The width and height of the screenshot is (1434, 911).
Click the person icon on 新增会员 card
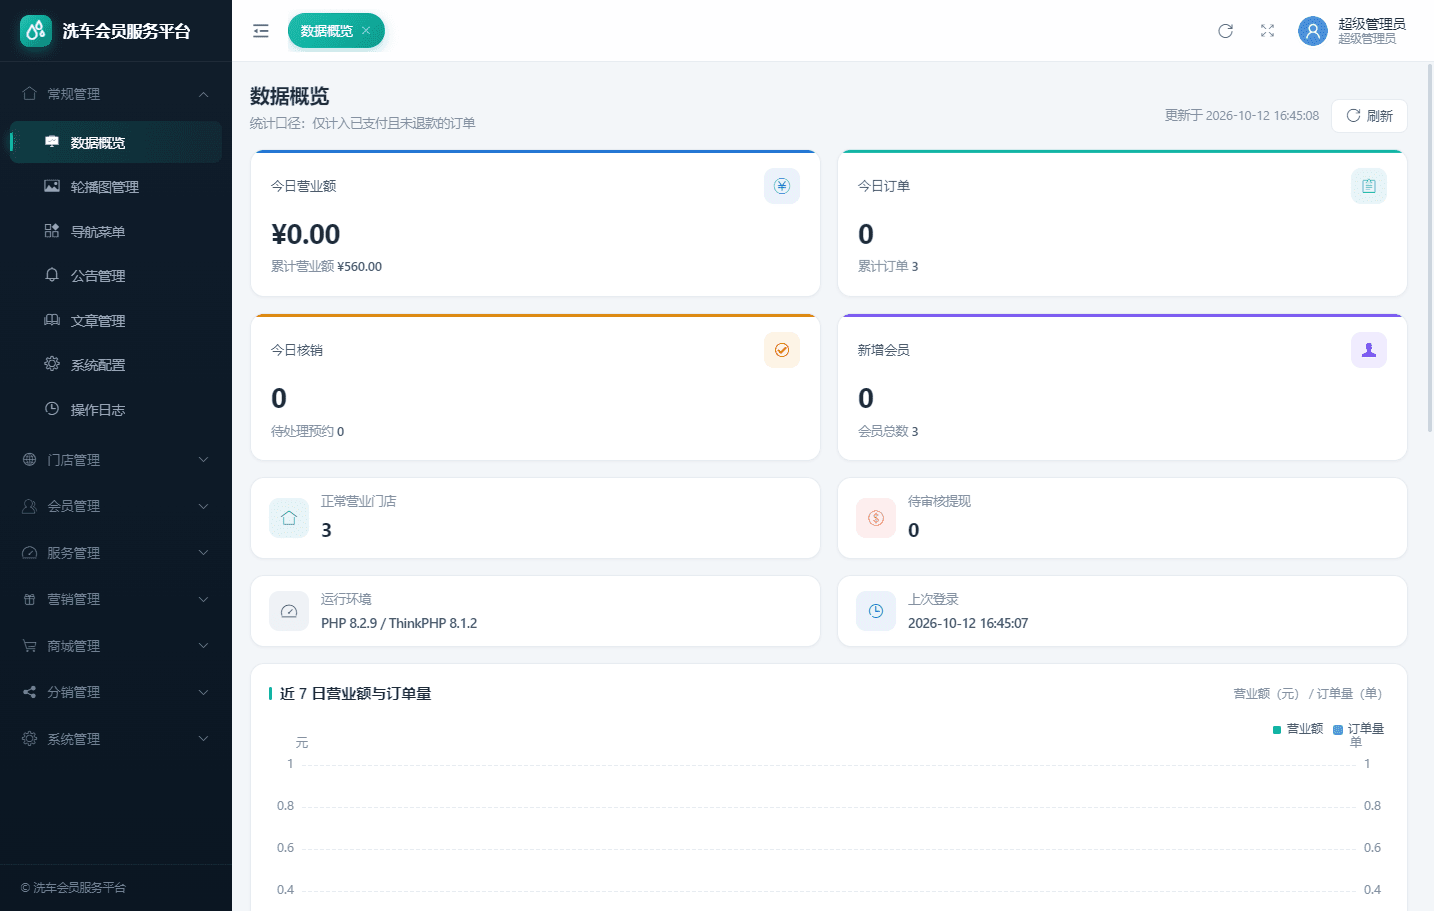tap(1369, 350)
